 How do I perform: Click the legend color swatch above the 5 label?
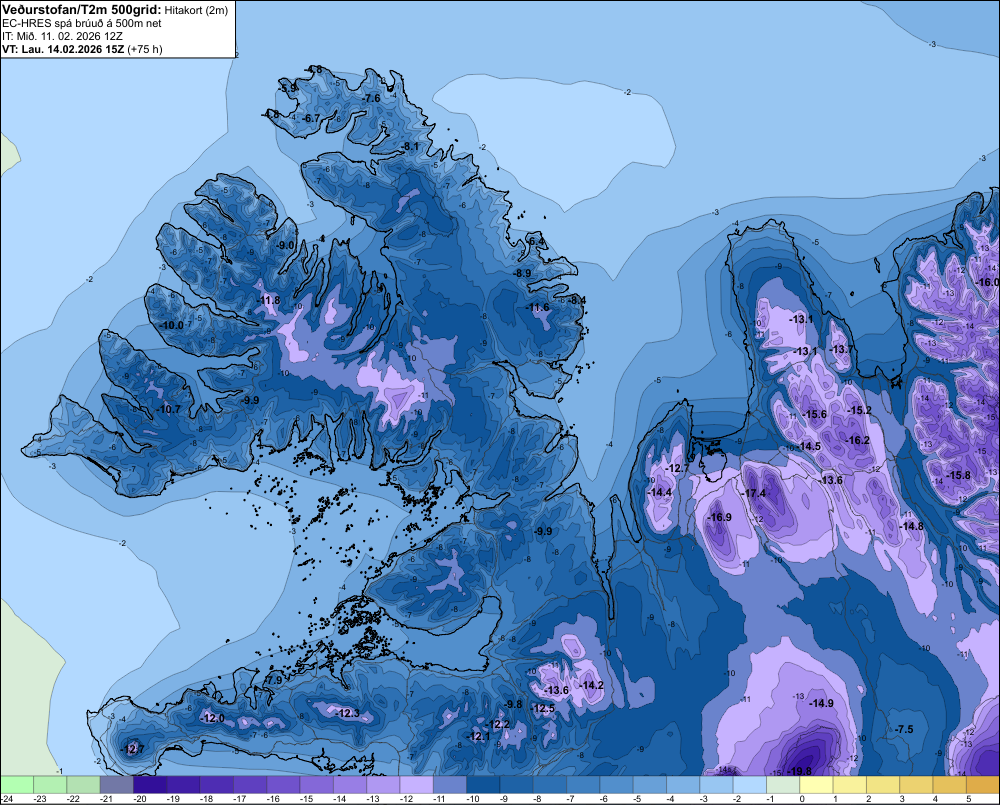(983, 784)
